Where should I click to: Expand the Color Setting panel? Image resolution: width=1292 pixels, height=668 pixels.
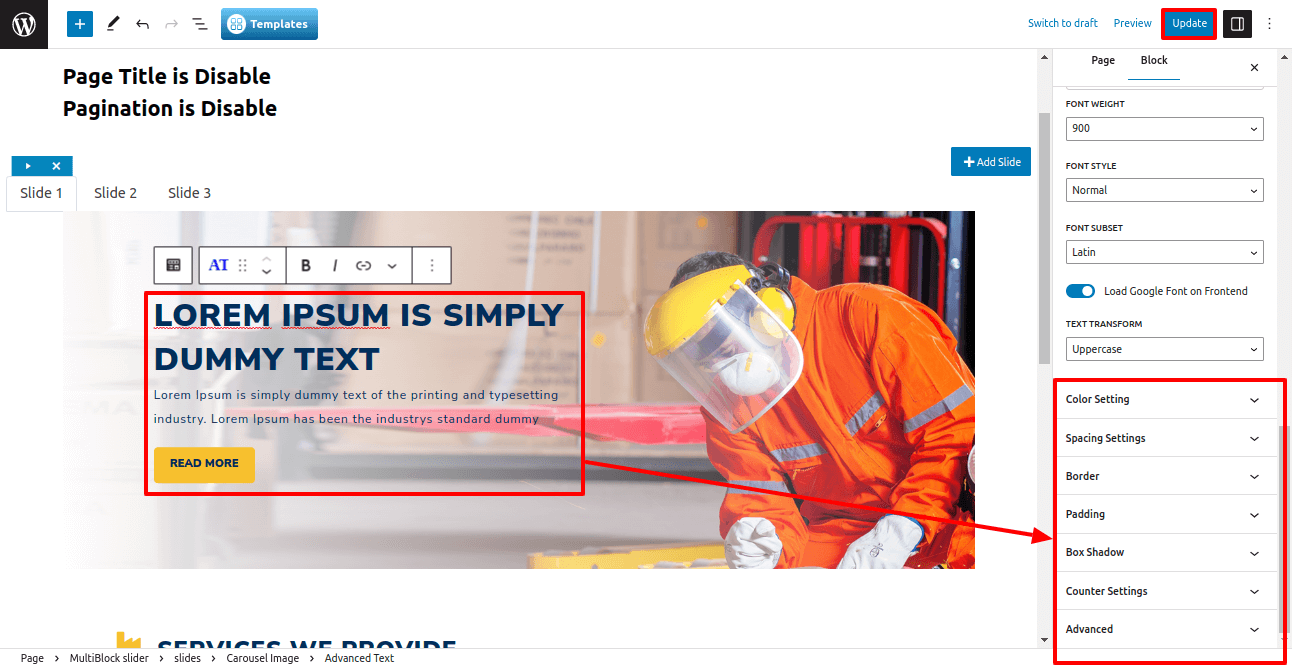(x=1166, y=399)
